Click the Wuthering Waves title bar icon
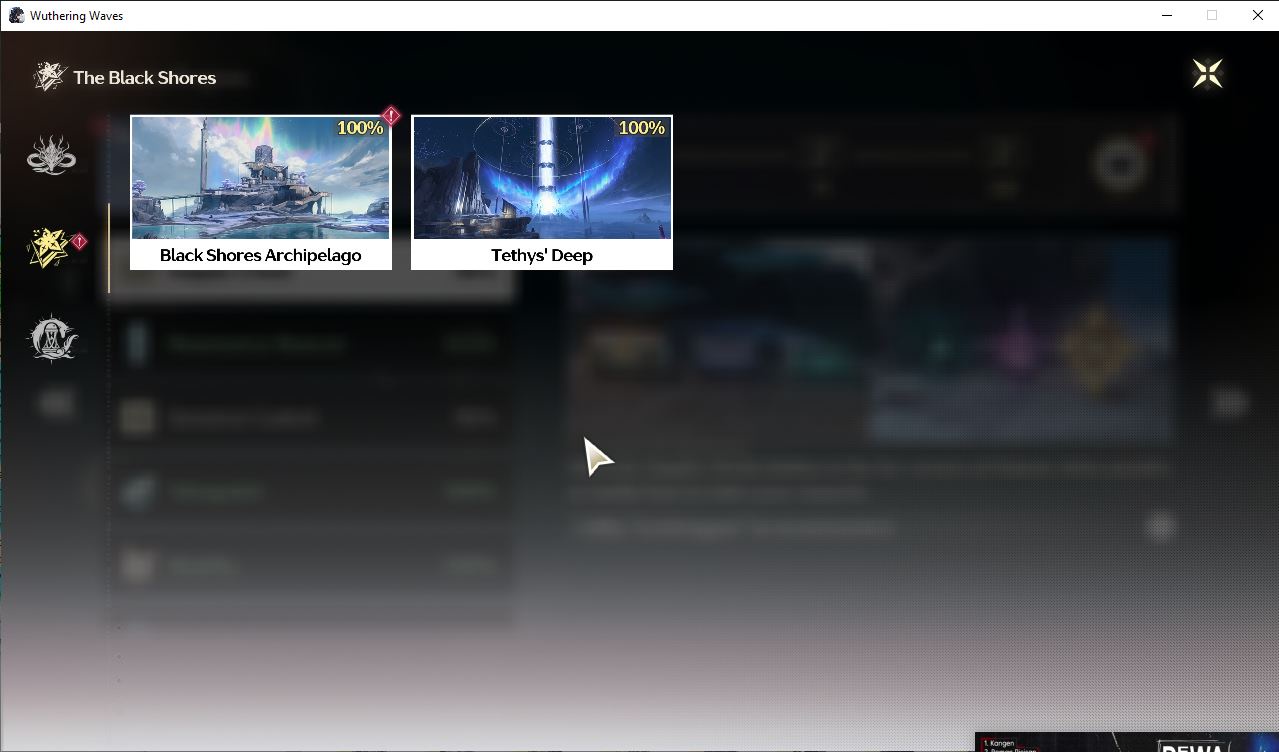This screenshot has width=1279, height=752. [16, 15]
